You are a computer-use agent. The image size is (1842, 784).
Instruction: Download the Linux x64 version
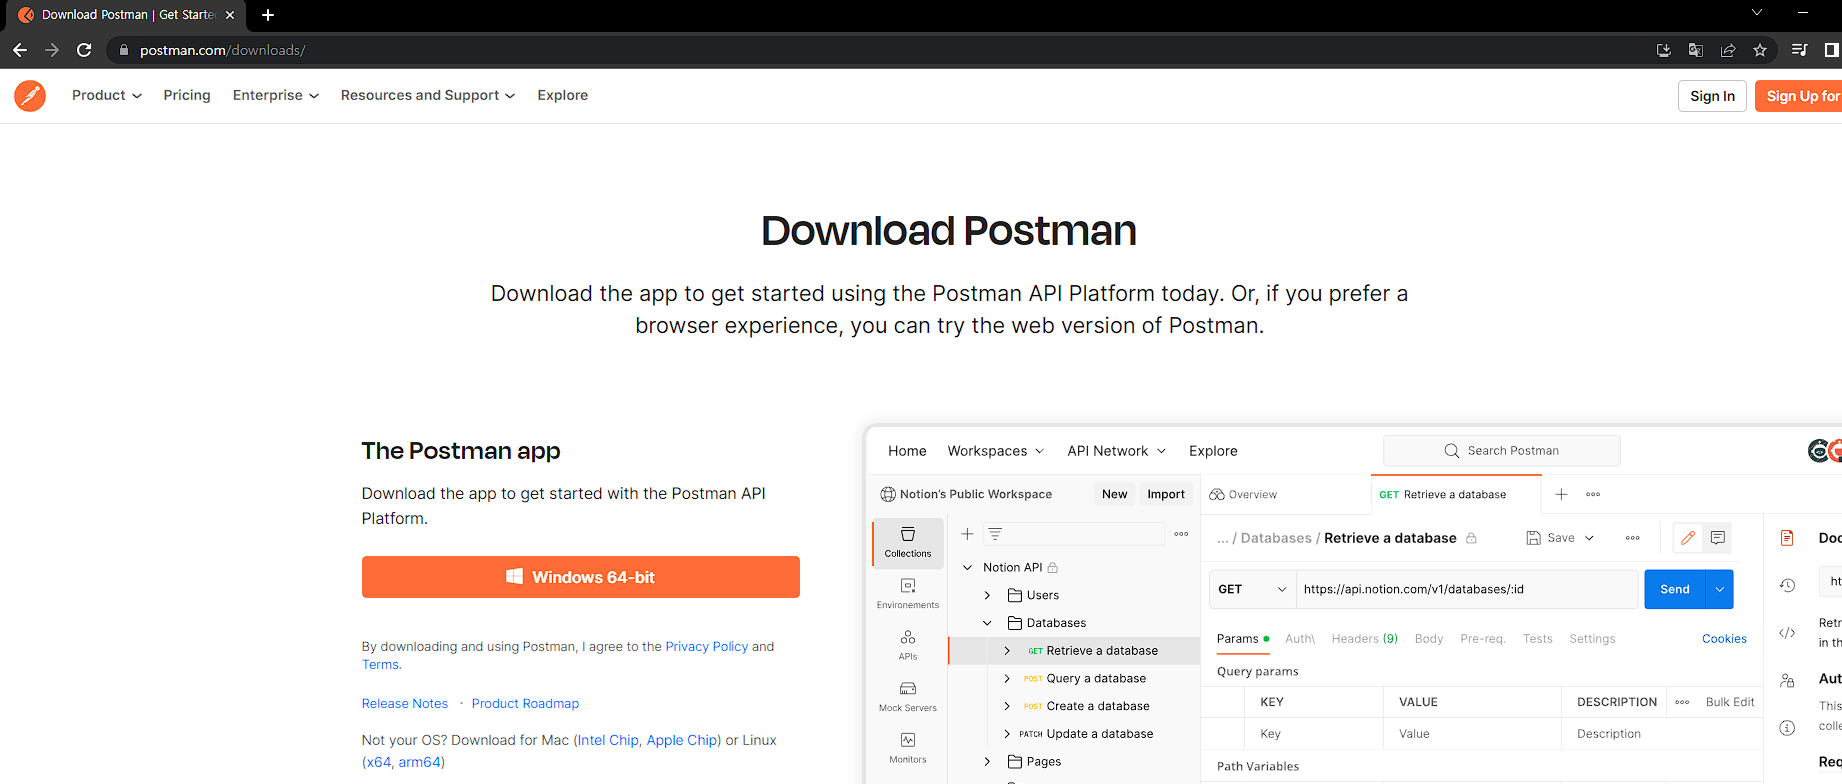click(378, 762)
